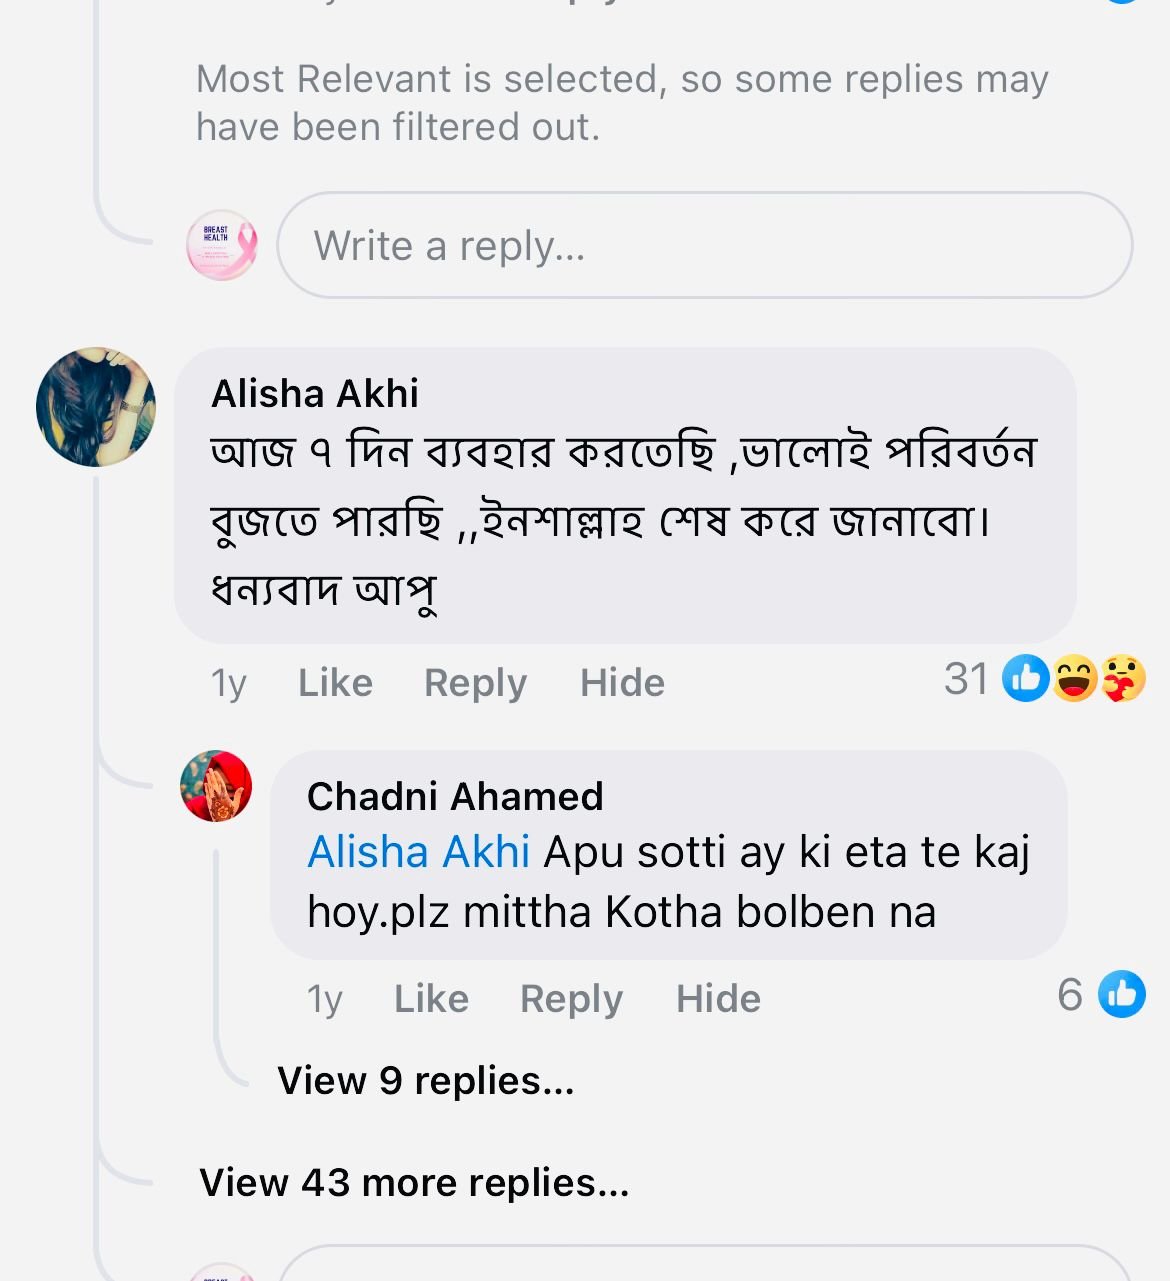The height and width of the screenshot is (1281, 1170).
Task: Click the care reaction emoji icon
Action: [x=1123, y=679]
